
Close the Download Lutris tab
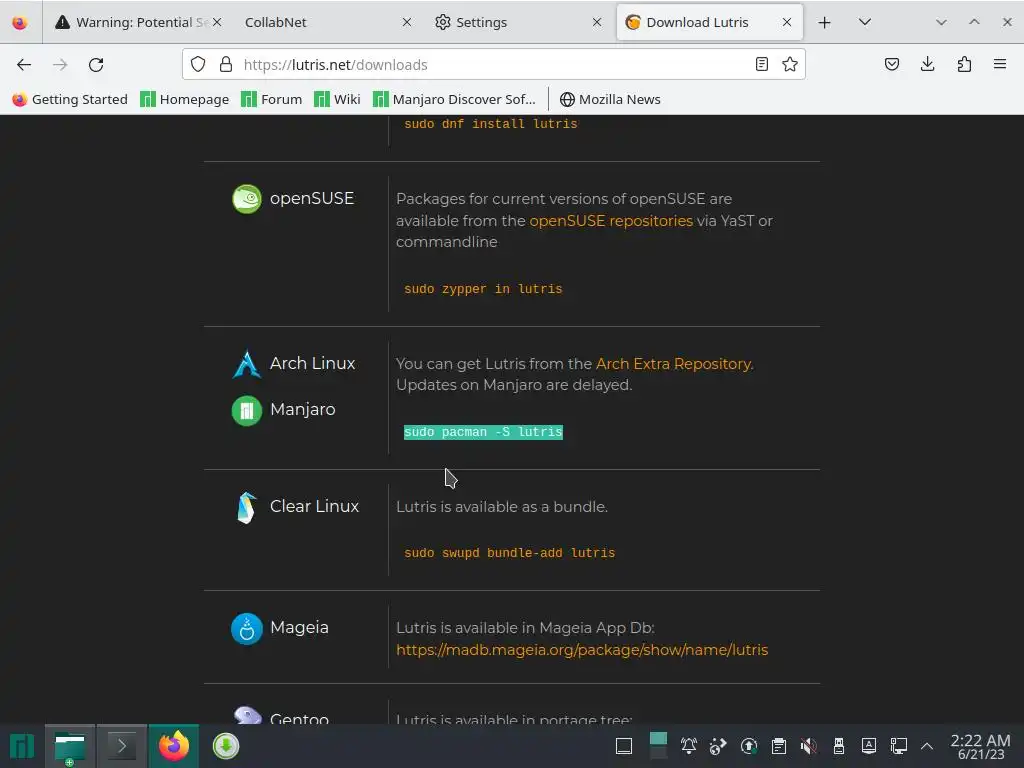pos(787,22)
